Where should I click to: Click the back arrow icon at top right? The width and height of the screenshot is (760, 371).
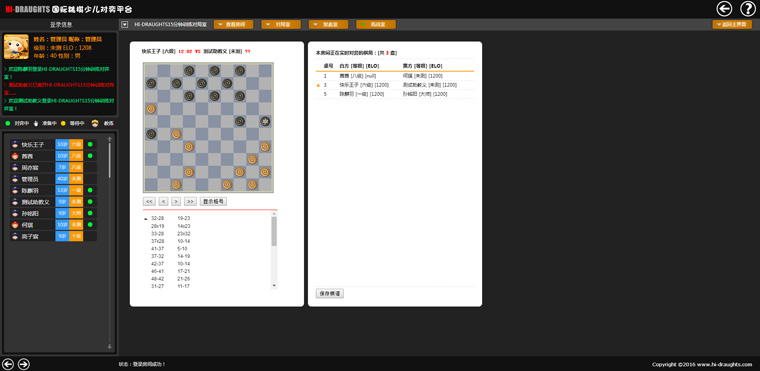pyautogui.click(x=725, y=9)
